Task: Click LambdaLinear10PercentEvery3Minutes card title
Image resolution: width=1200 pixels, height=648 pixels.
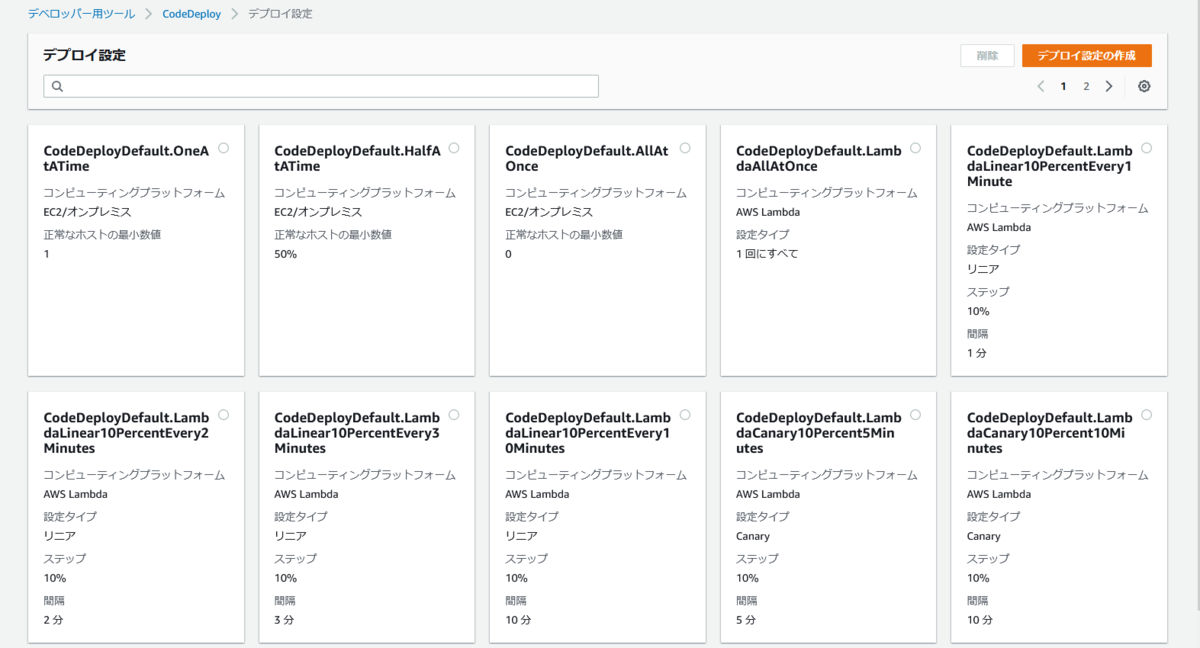Action: click(358, 432)
